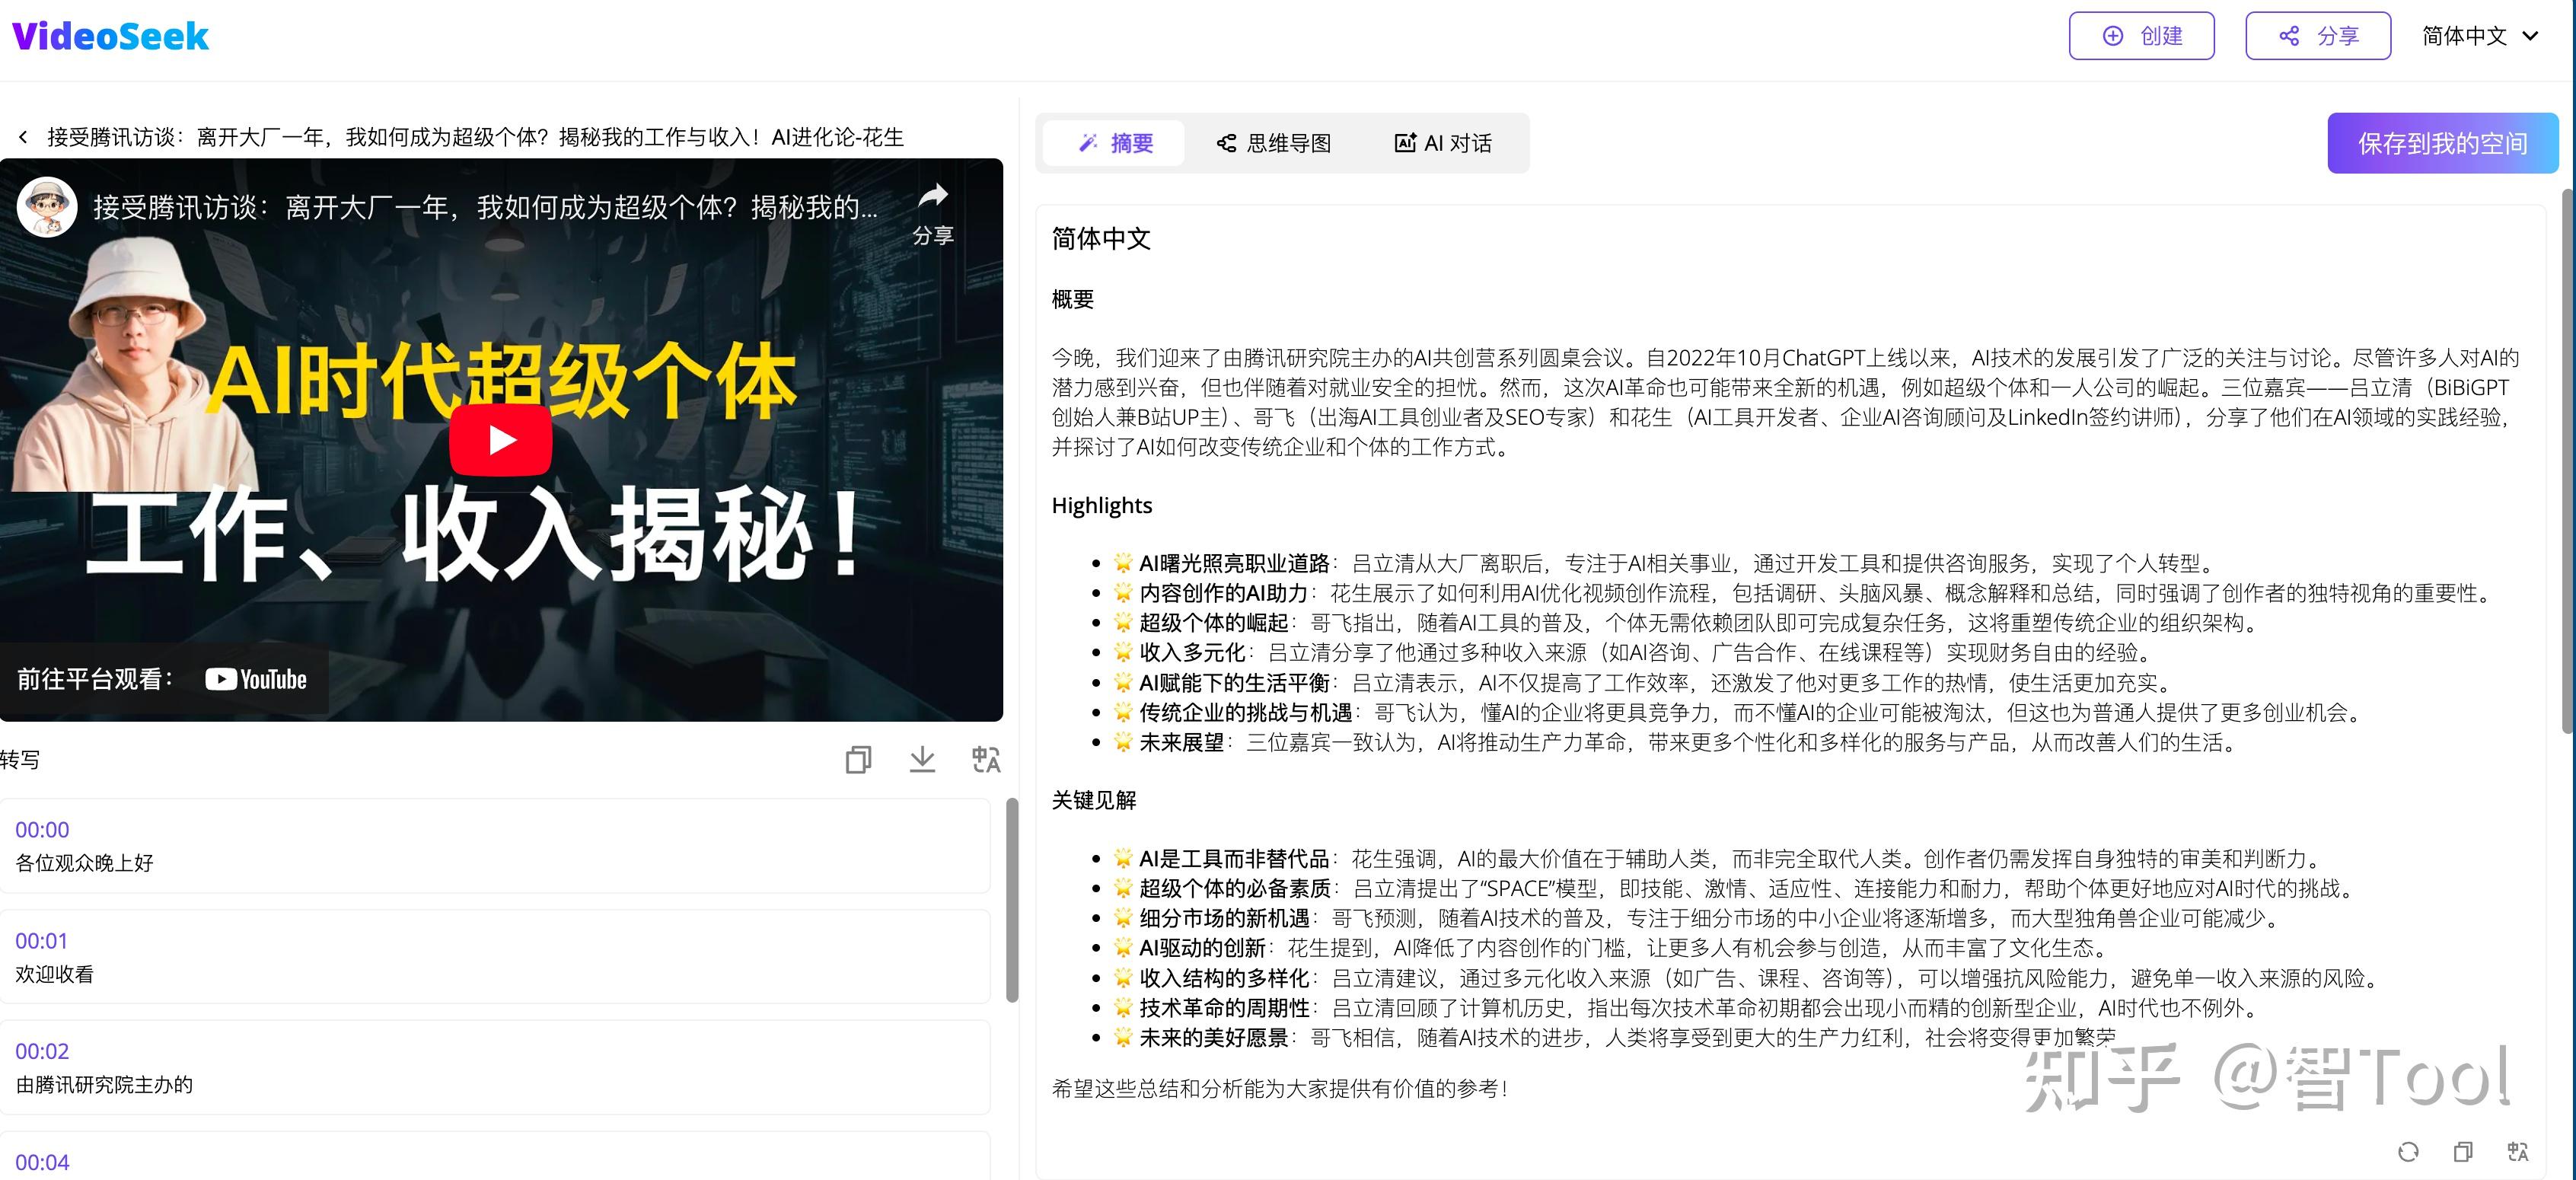Regenerate the summary with refresh icon
The width and height of the screenshot is (2576, 1180).
click(x=2408, y=1152)
